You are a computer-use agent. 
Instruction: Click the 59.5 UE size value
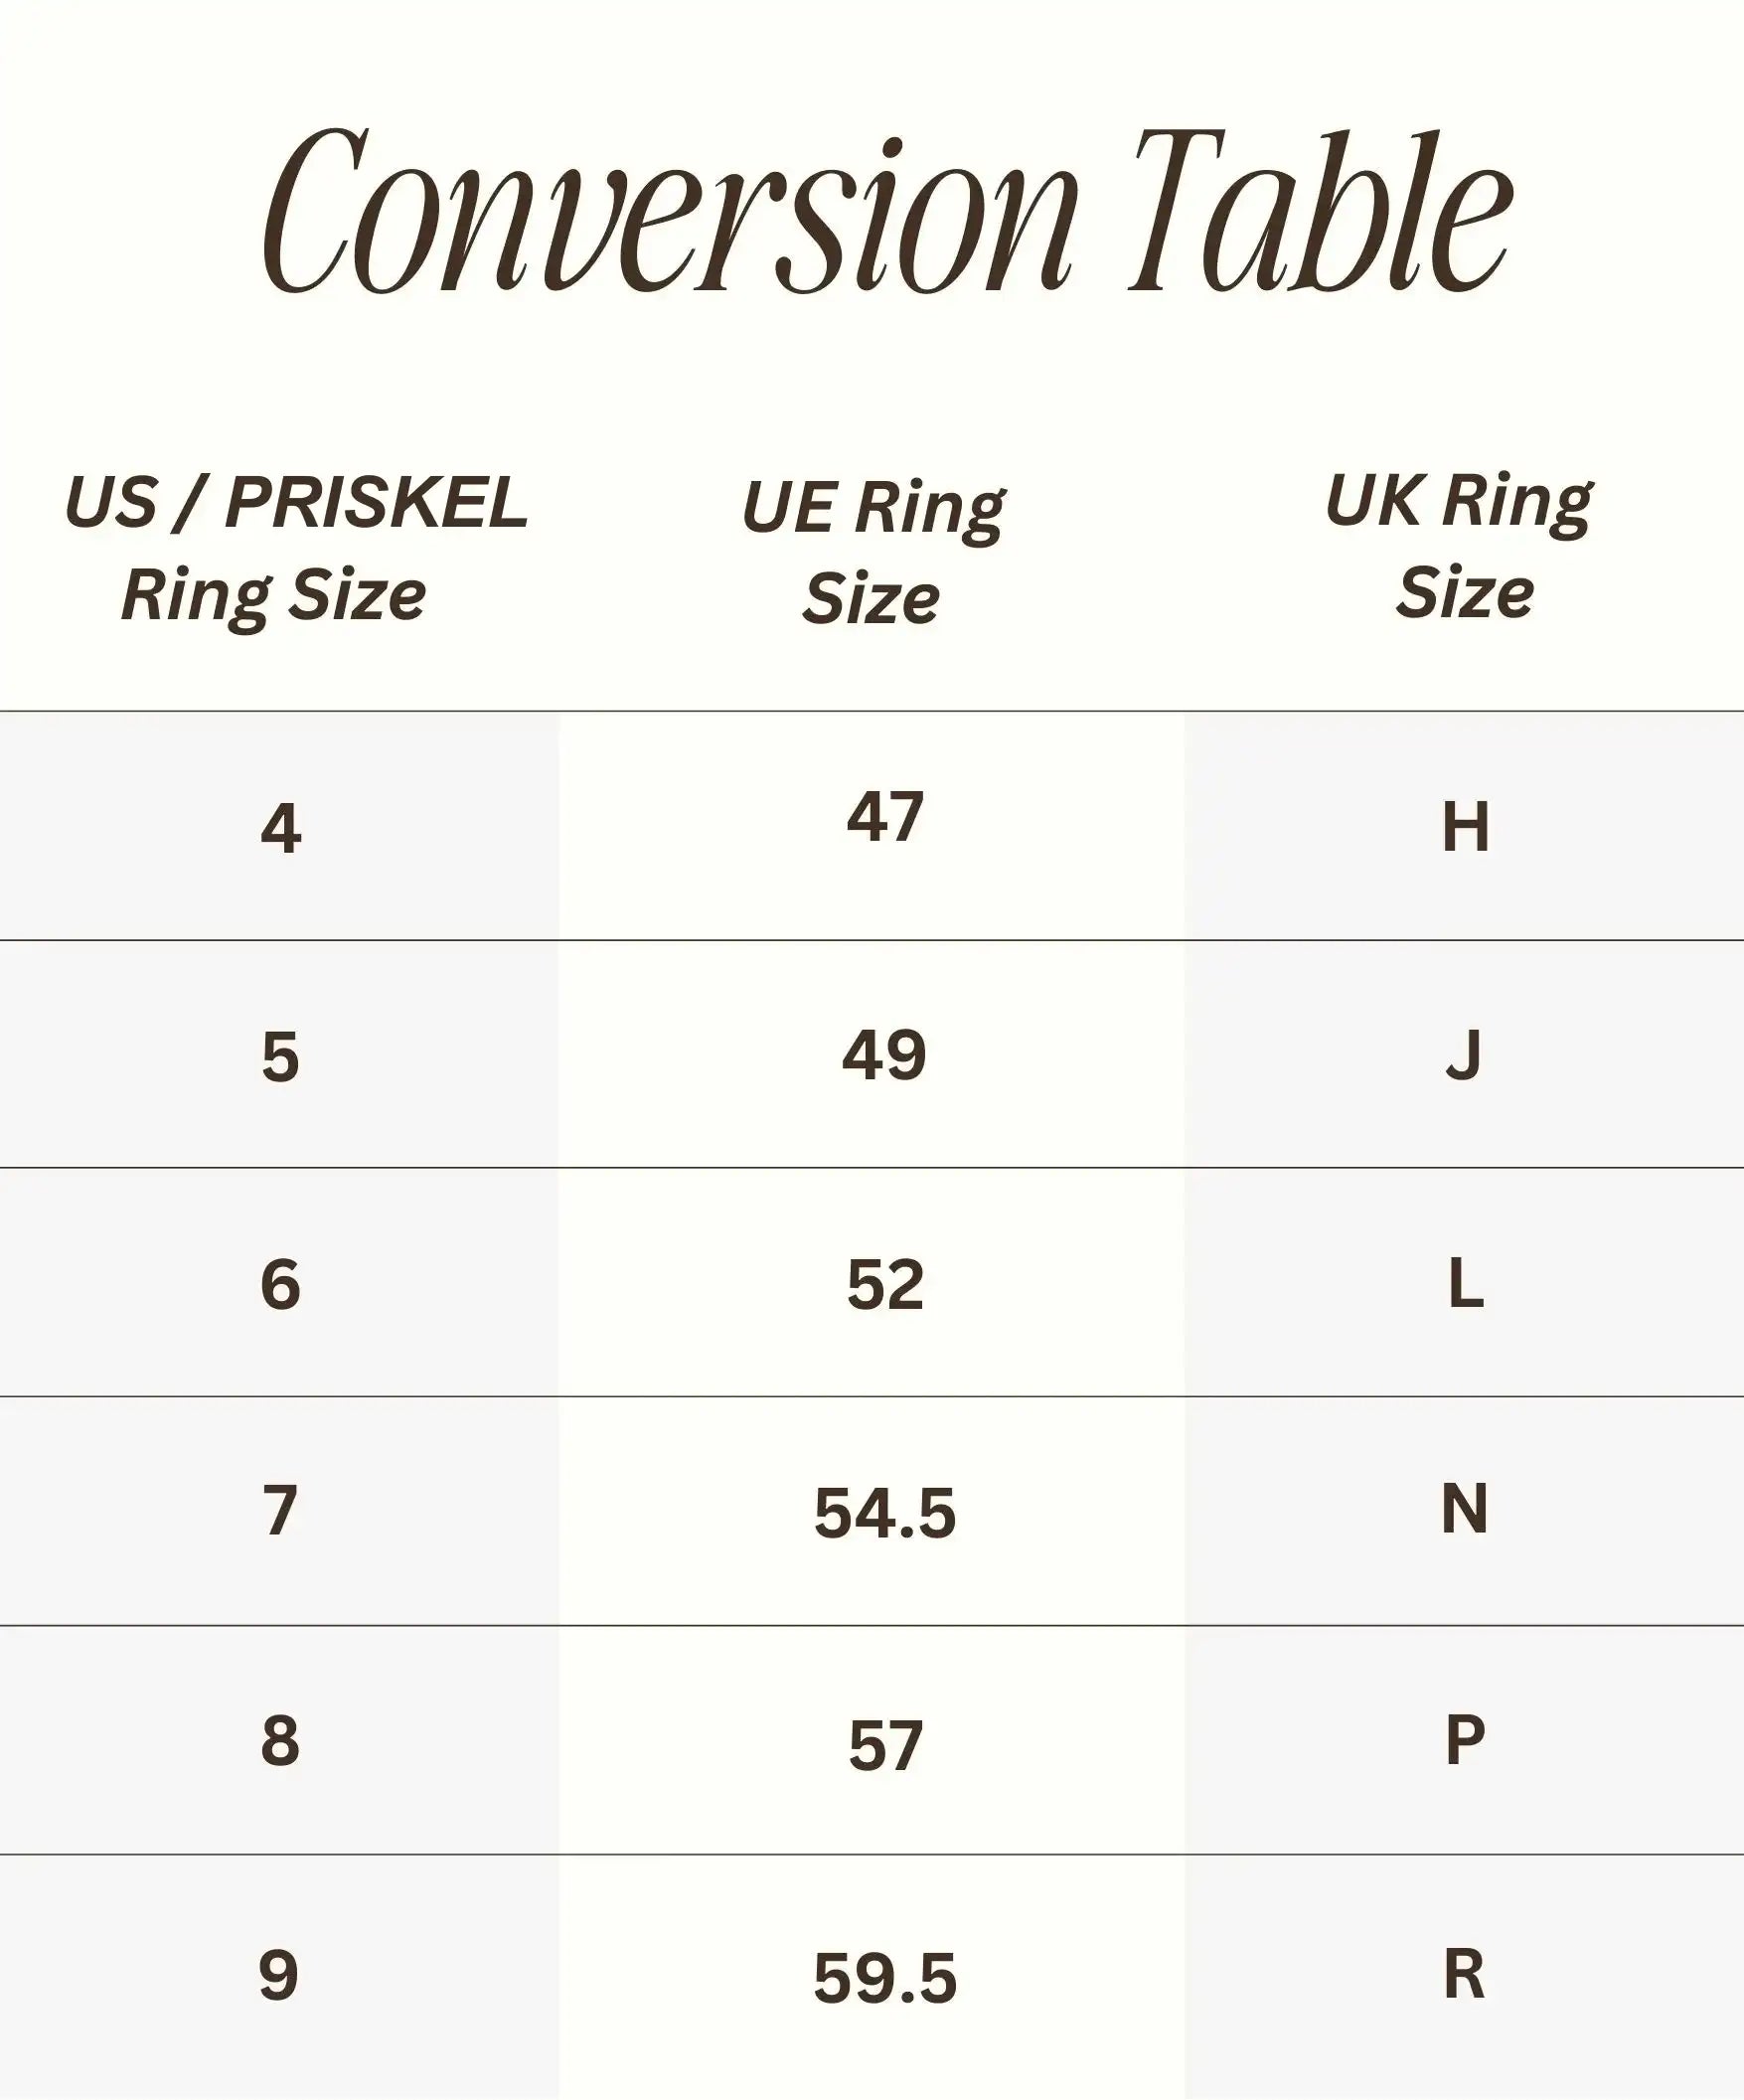pos(885,1978)
